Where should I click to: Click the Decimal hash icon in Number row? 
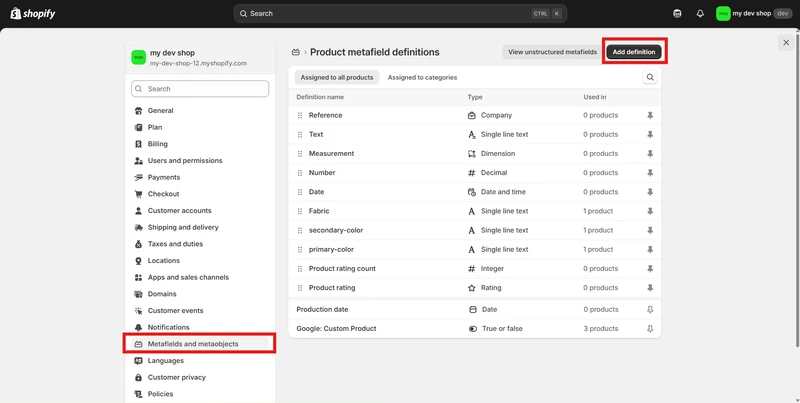(x=472, y=173)
